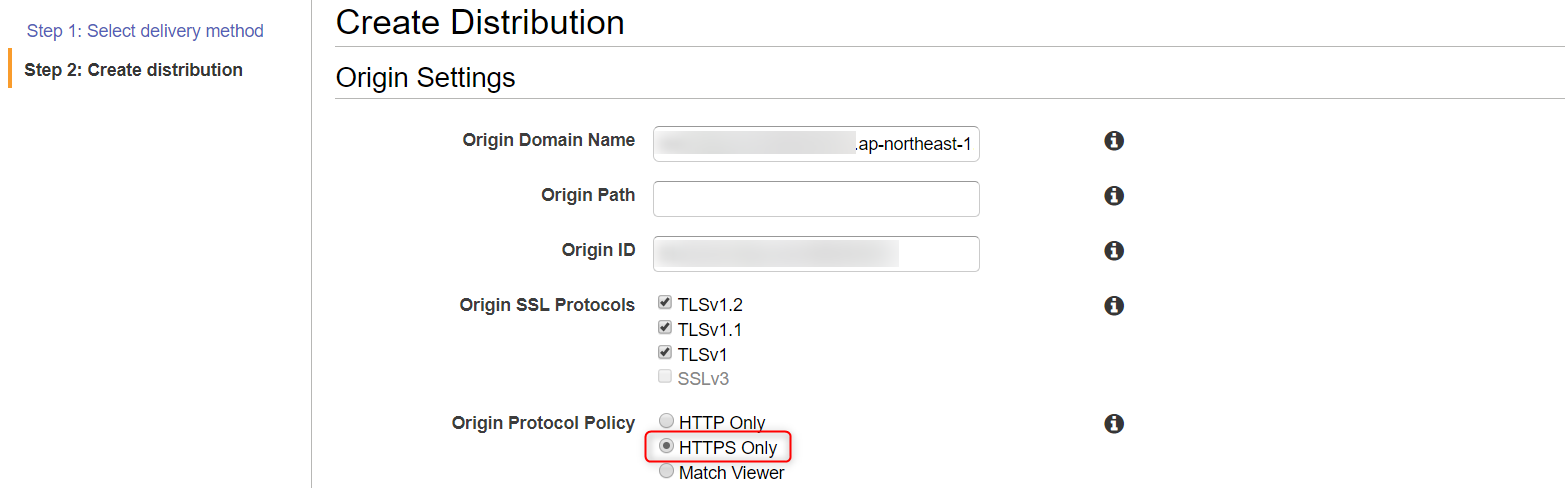Click info icon next to Origin ID
The width and height of the screenshot is (1565, 488).
pos(1114,251)
